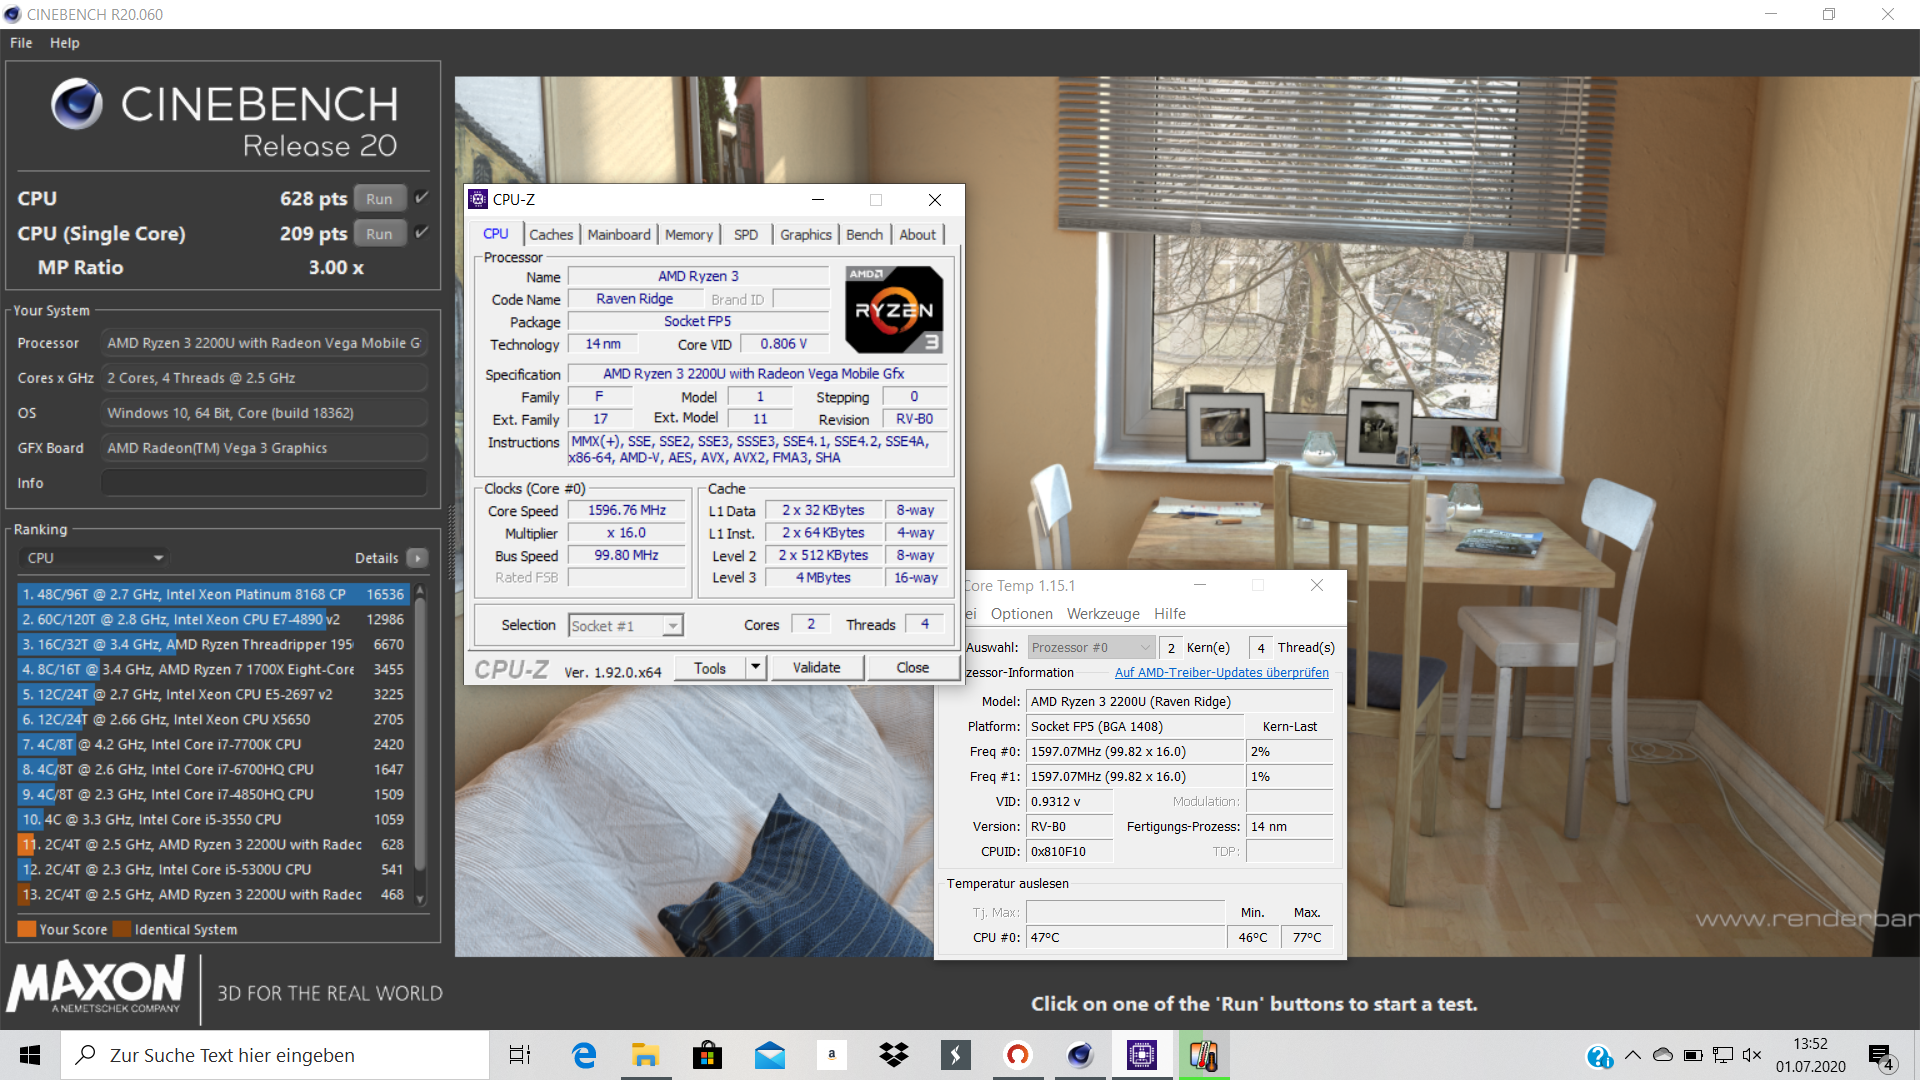The image size is (1920, 1080).
Task: Open Windows Start menu
Action: point(30,1055)
